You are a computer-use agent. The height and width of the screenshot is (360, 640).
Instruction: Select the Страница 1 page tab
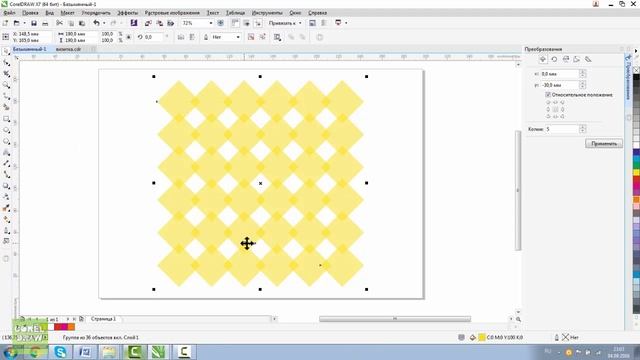(x=103, y=319)
